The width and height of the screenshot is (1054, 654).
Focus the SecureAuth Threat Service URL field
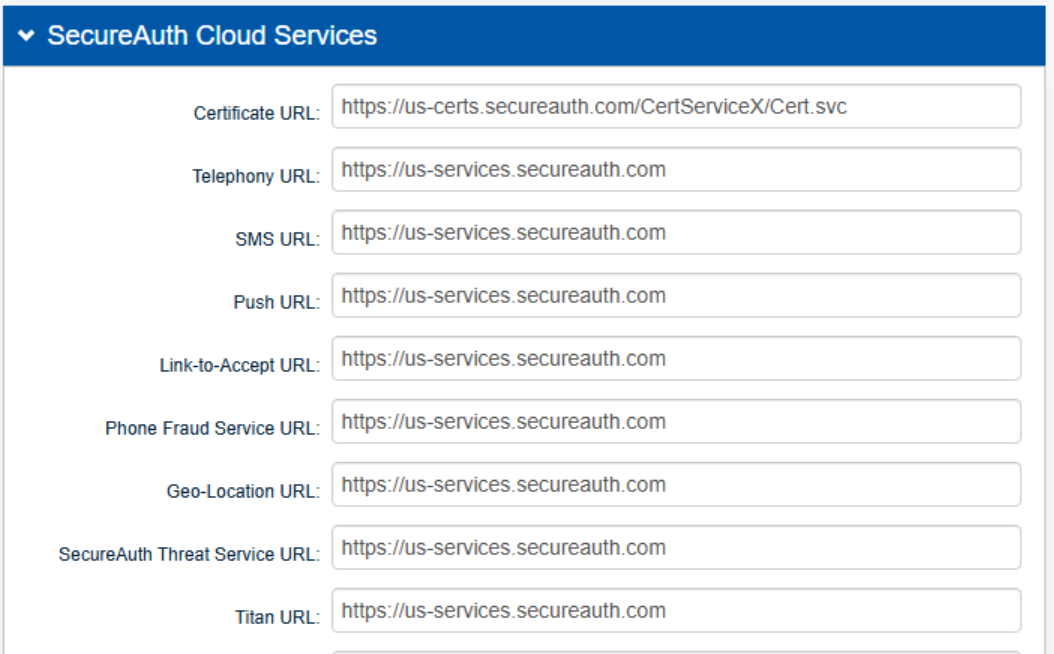coord(676,547)
